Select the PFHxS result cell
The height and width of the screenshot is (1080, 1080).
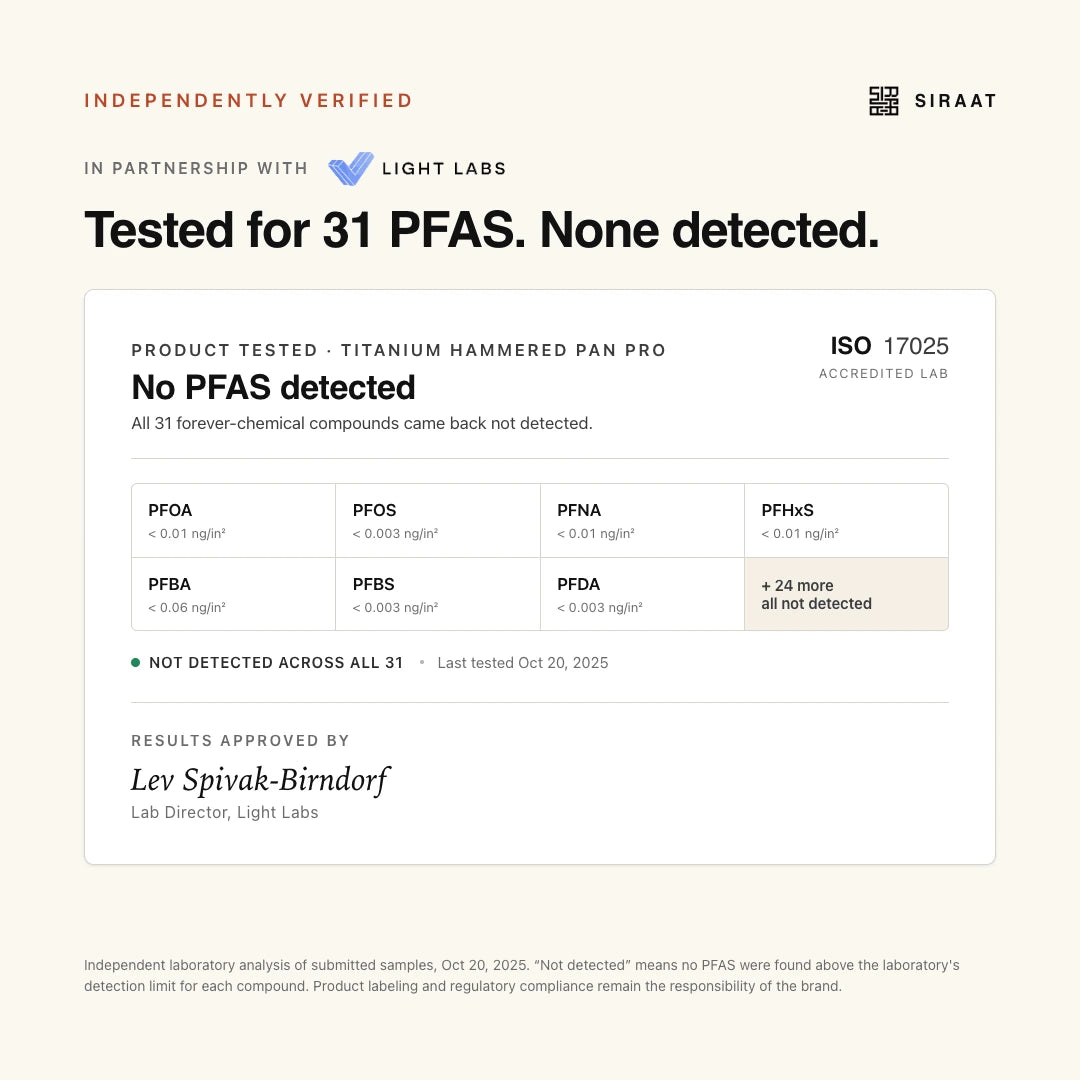[x=847, y=521]
